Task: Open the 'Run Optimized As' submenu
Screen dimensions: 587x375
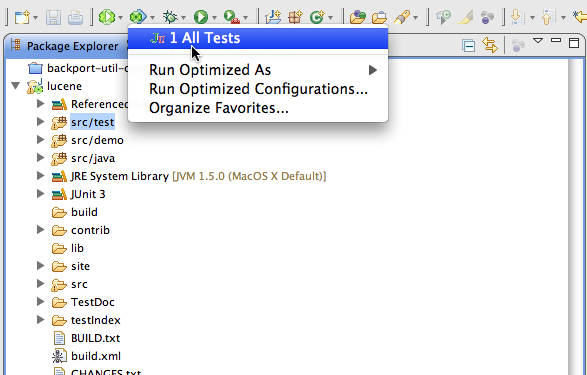Action: (258, 70)
